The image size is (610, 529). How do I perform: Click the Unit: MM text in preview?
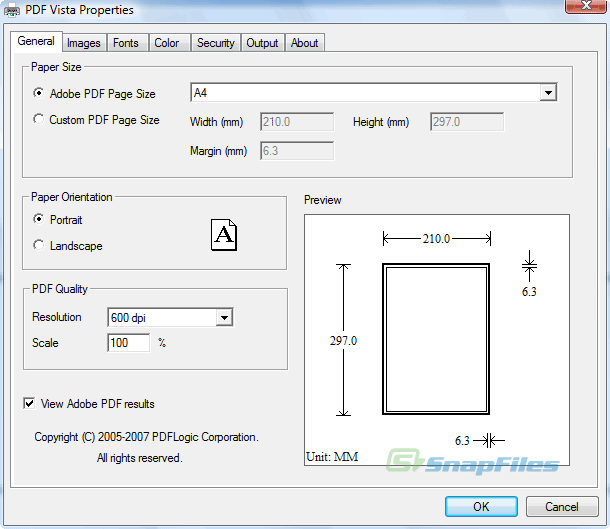(332, 456)
